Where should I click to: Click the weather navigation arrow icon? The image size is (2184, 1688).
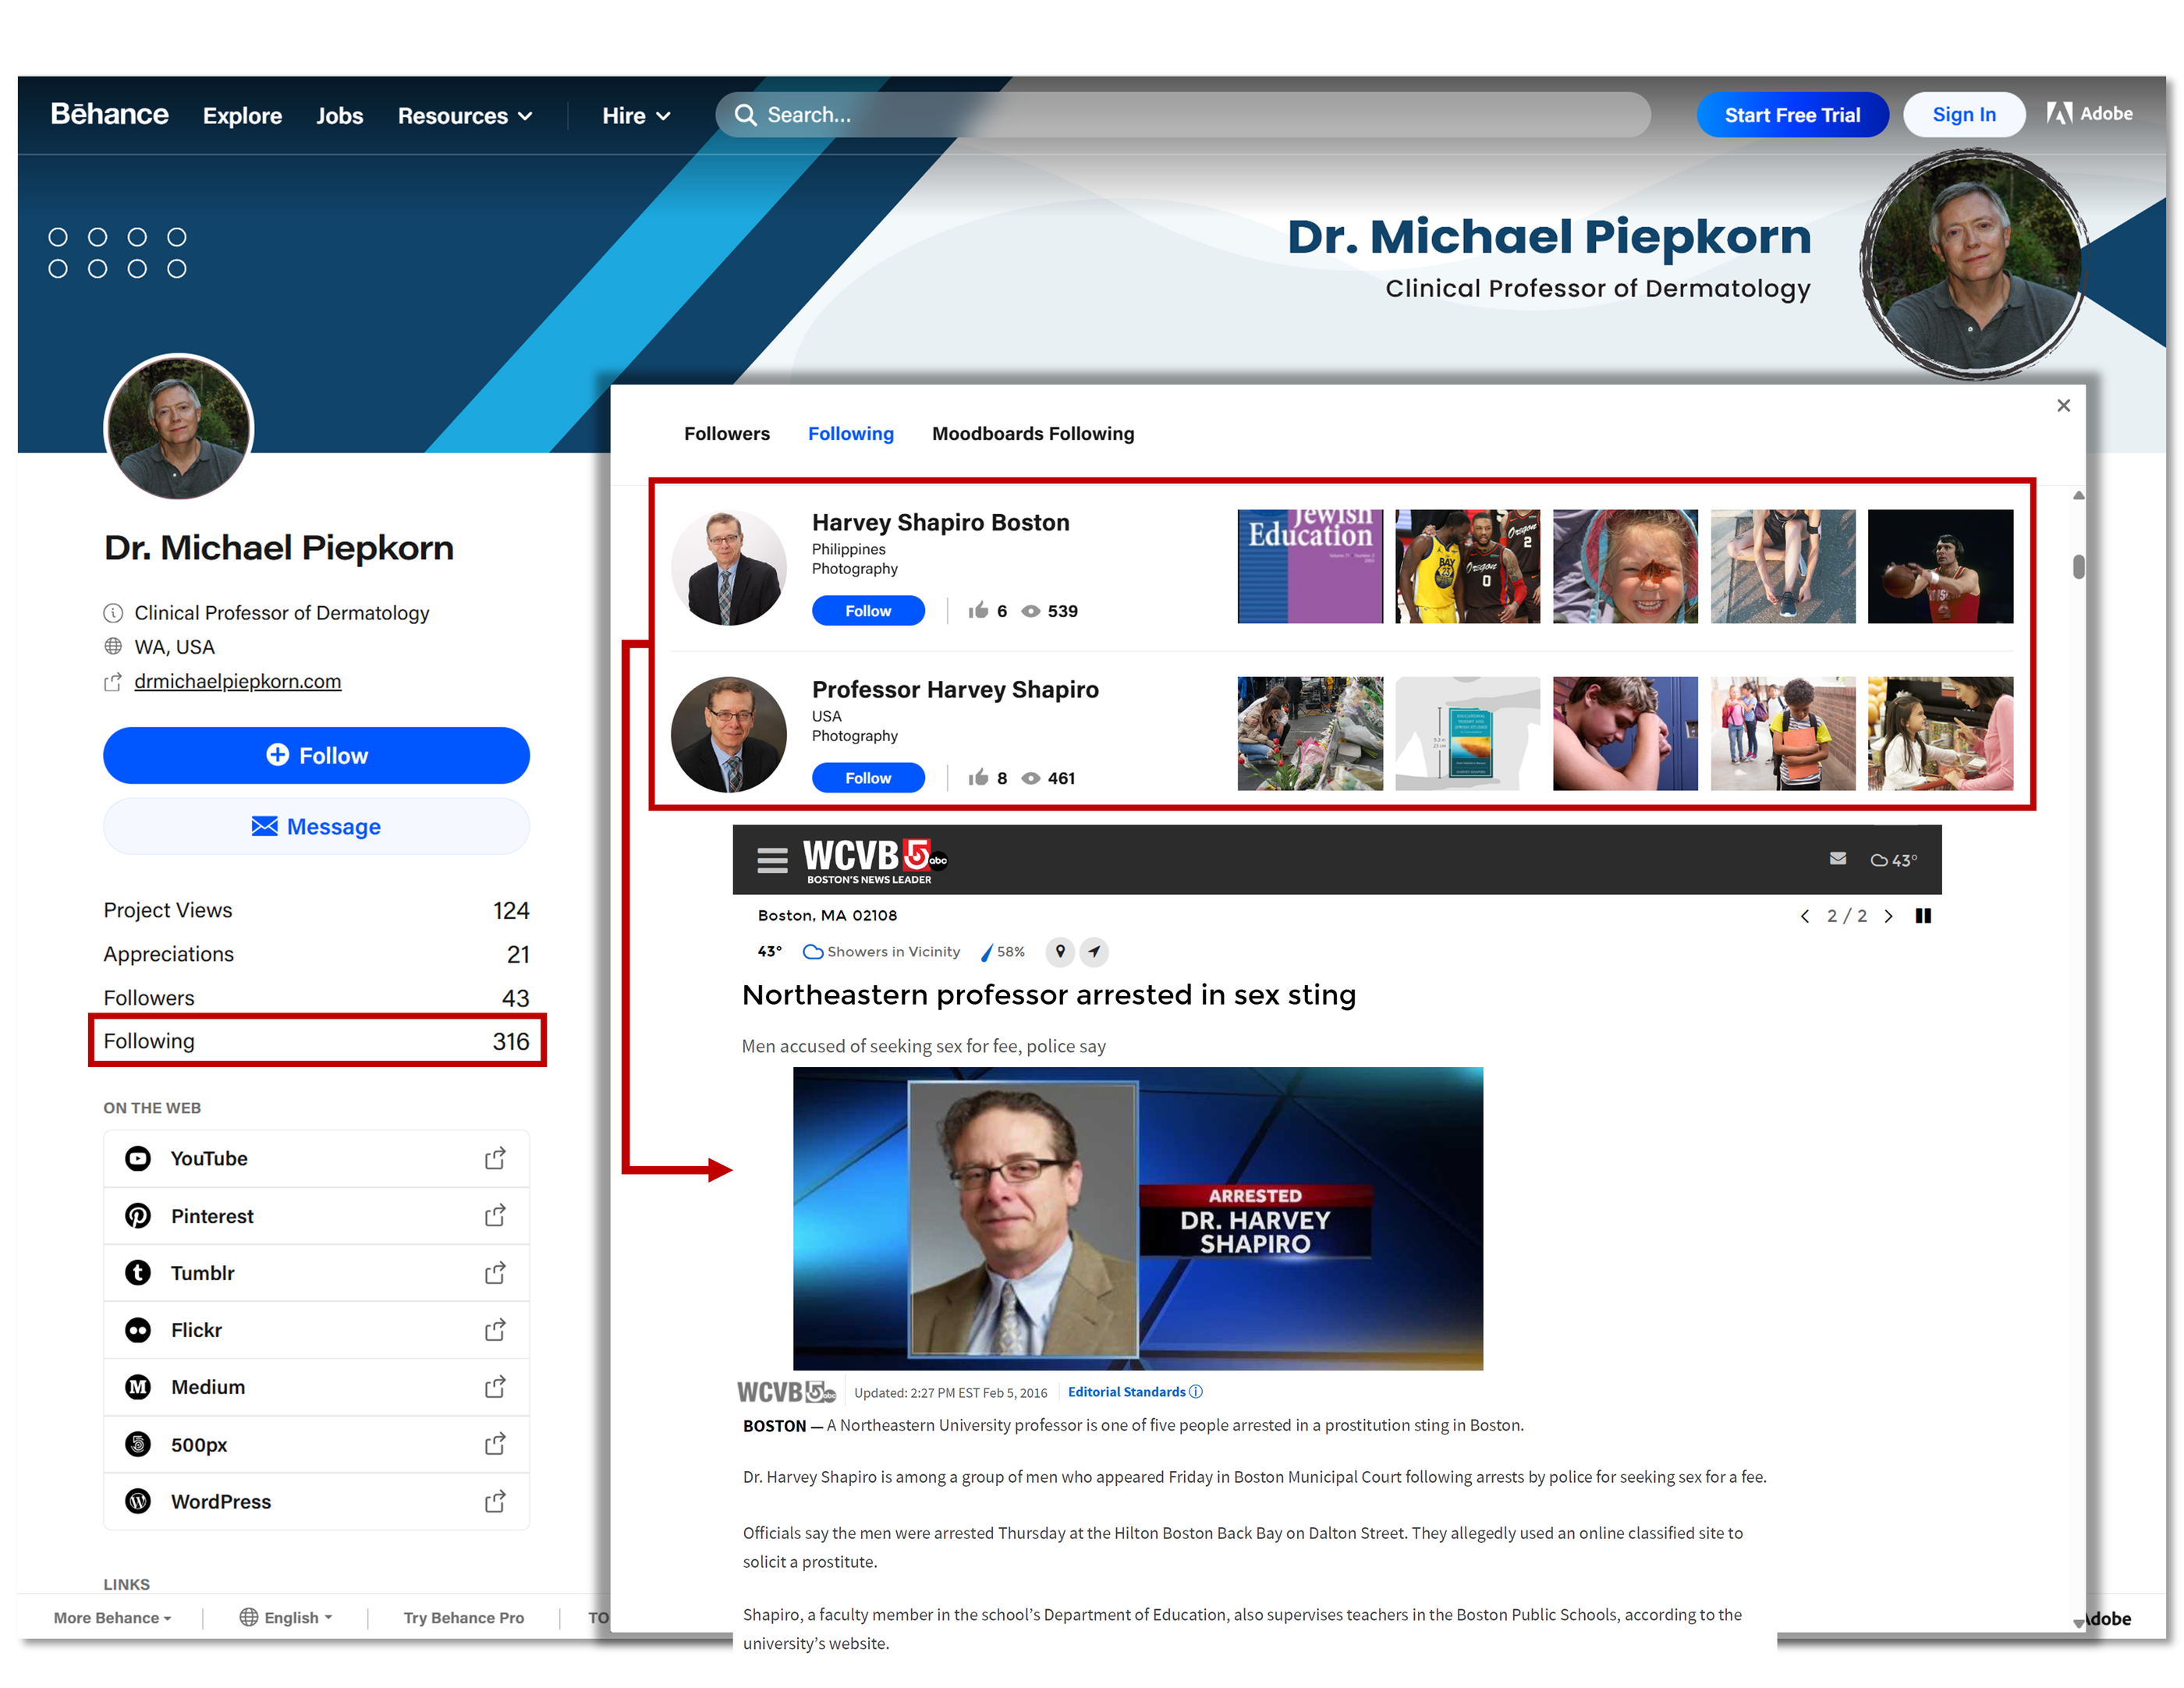(x=1095, y=952)
